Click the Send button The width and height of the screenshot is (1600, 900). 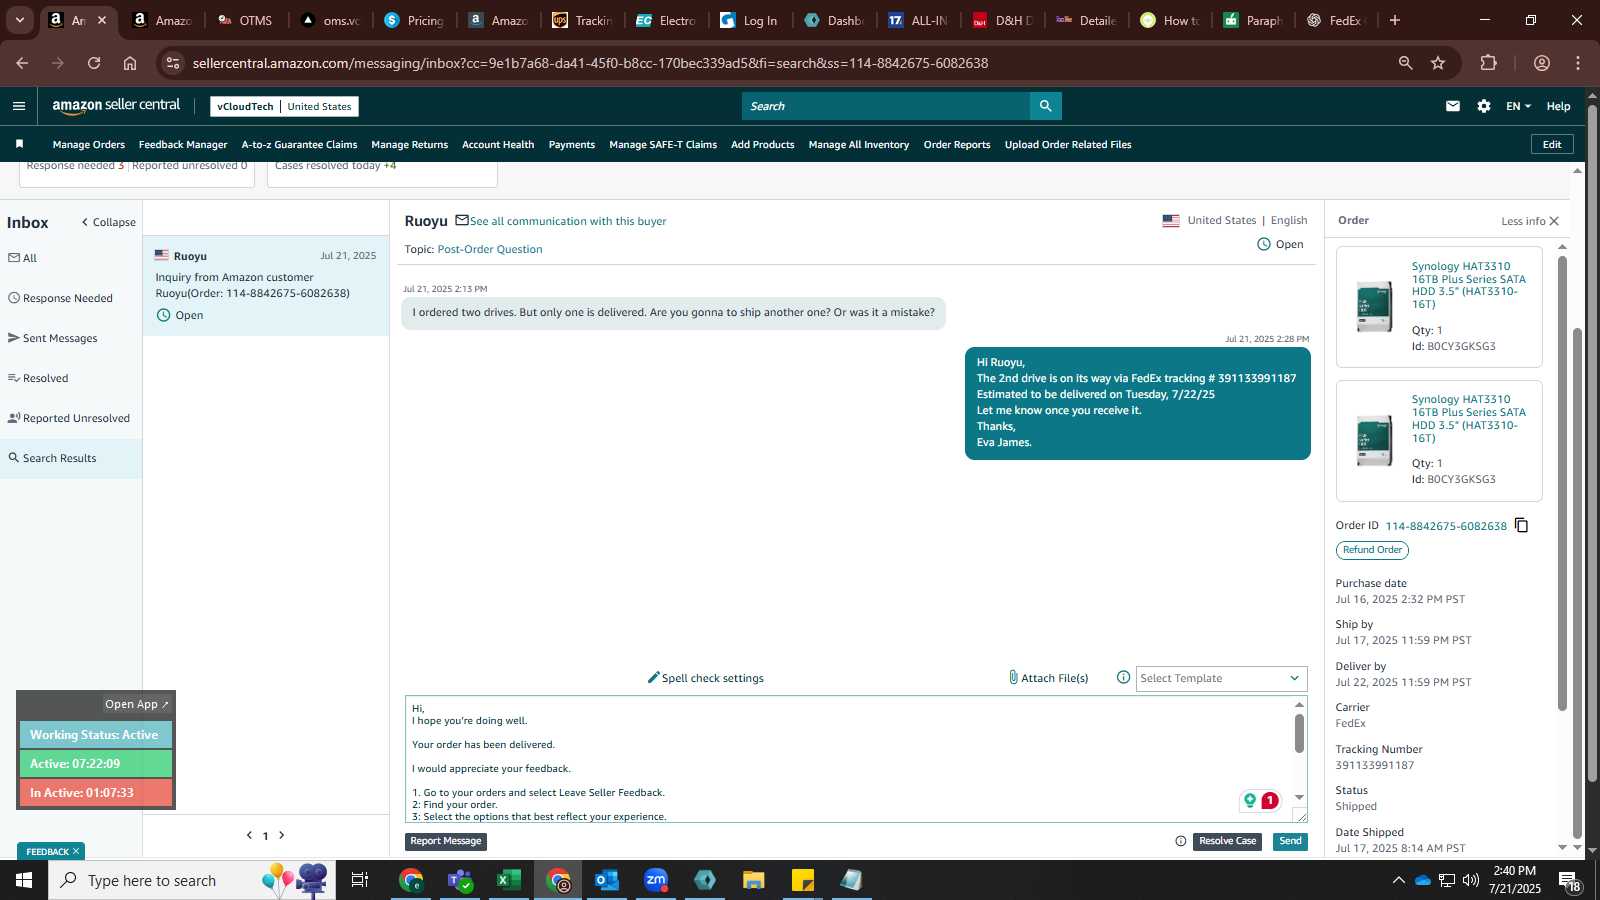coord(1290,841)
